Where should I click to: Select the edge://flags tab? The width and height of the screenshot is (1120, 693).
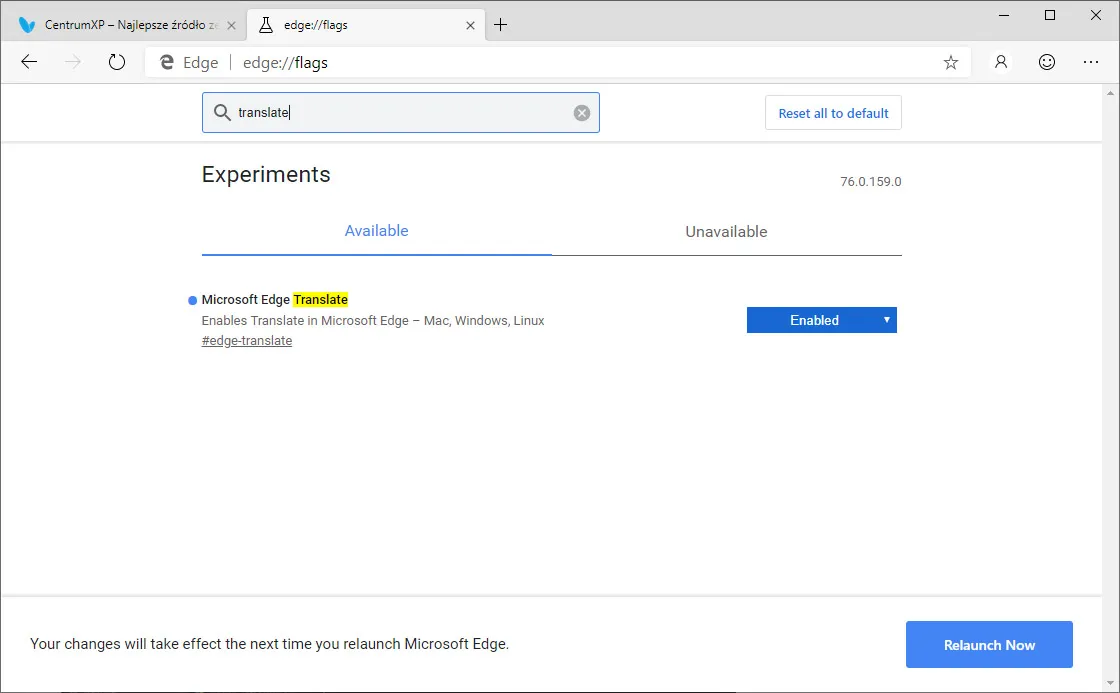[366, 25]
